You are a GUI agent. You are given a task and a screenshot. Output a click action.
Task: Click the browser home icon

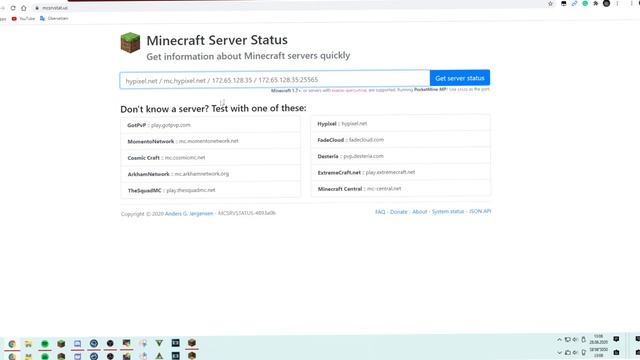coord(24,8)
